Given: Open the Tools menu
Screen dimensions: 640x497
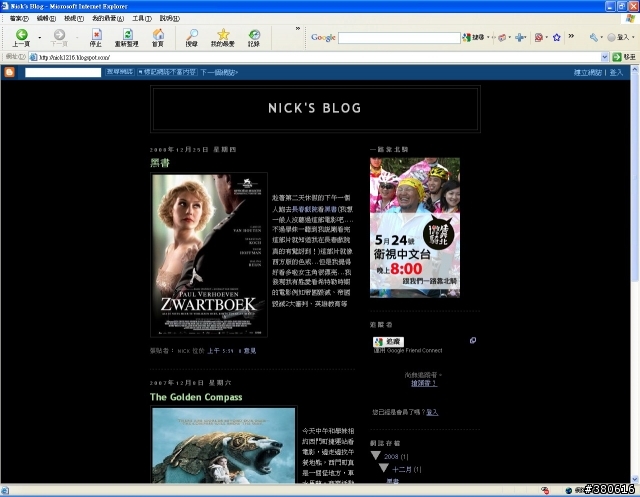Looking at the screenshot, I should pos(142,18).
